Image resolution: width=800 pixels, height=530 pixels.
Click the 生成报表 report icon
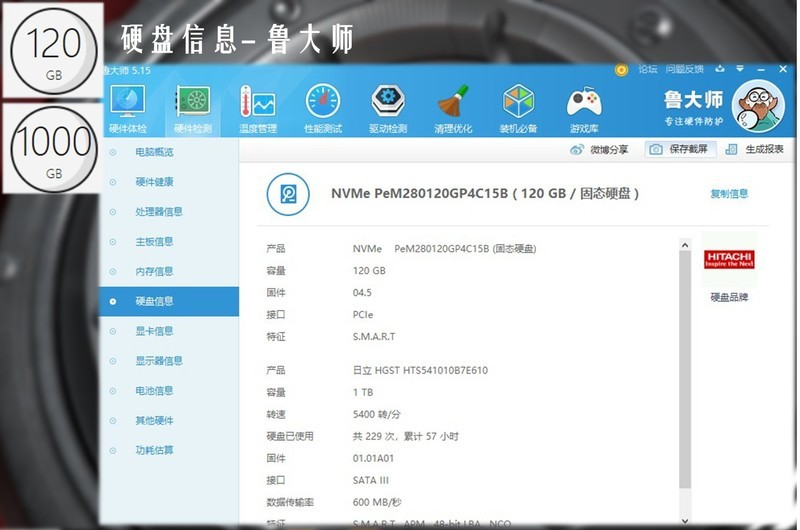(732, 149)
